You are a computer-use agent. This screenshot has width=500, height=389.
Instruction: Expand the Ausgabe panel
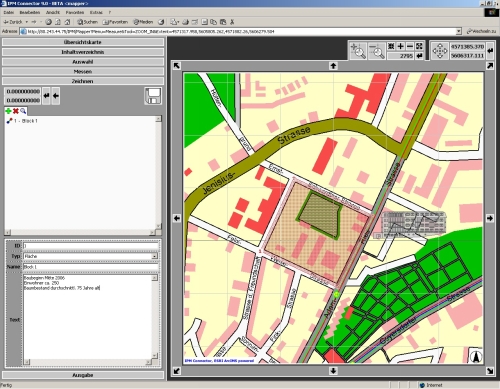pyautogui.click(x=83, y=375)
